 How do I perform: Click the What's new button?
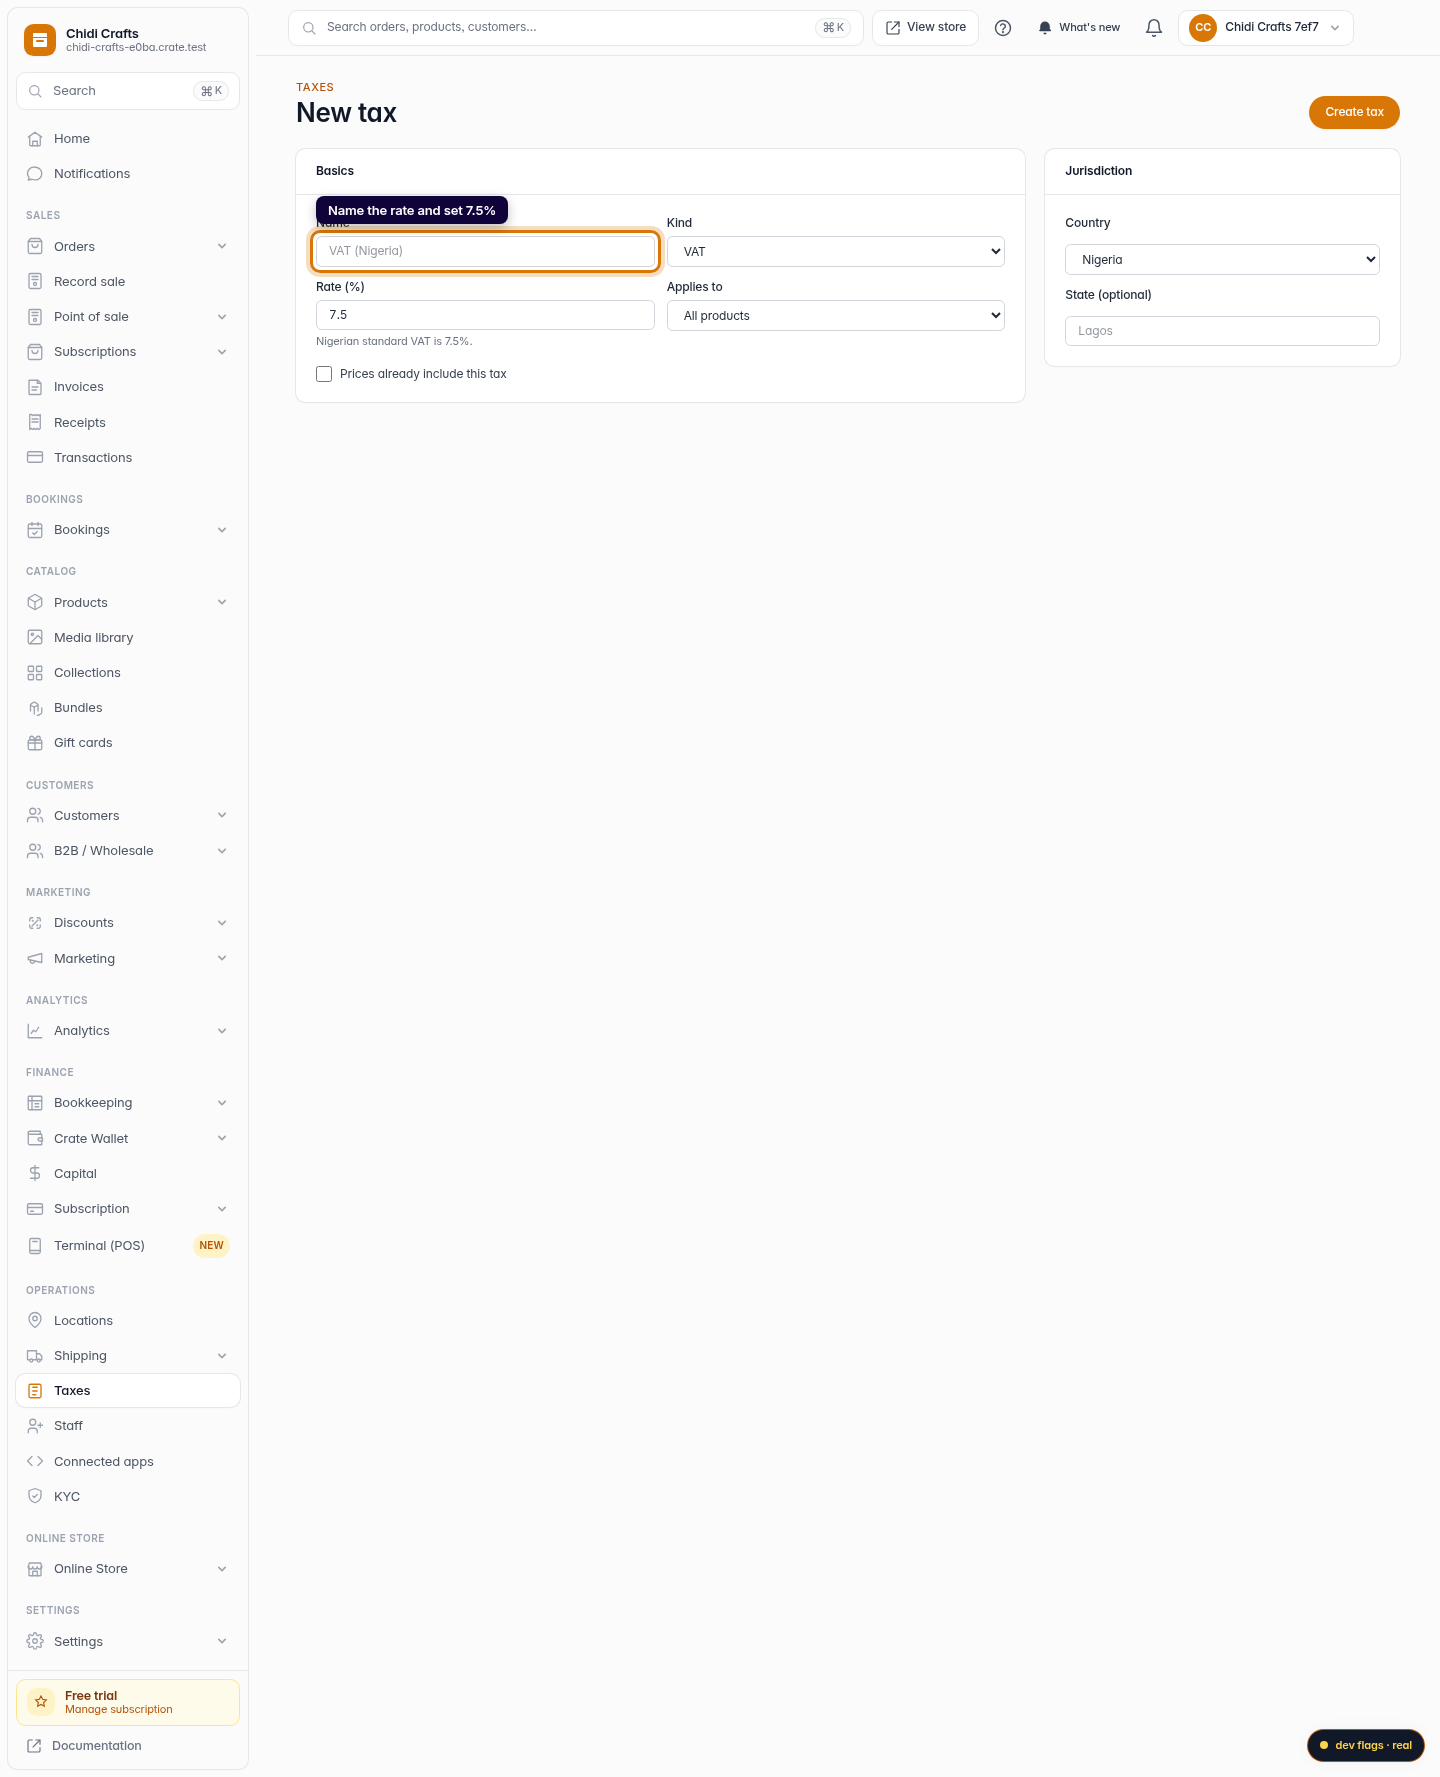1079,28
